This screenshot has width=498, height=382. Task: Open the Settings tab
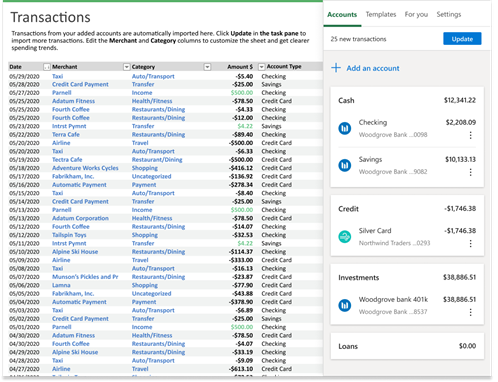[449, 14]
